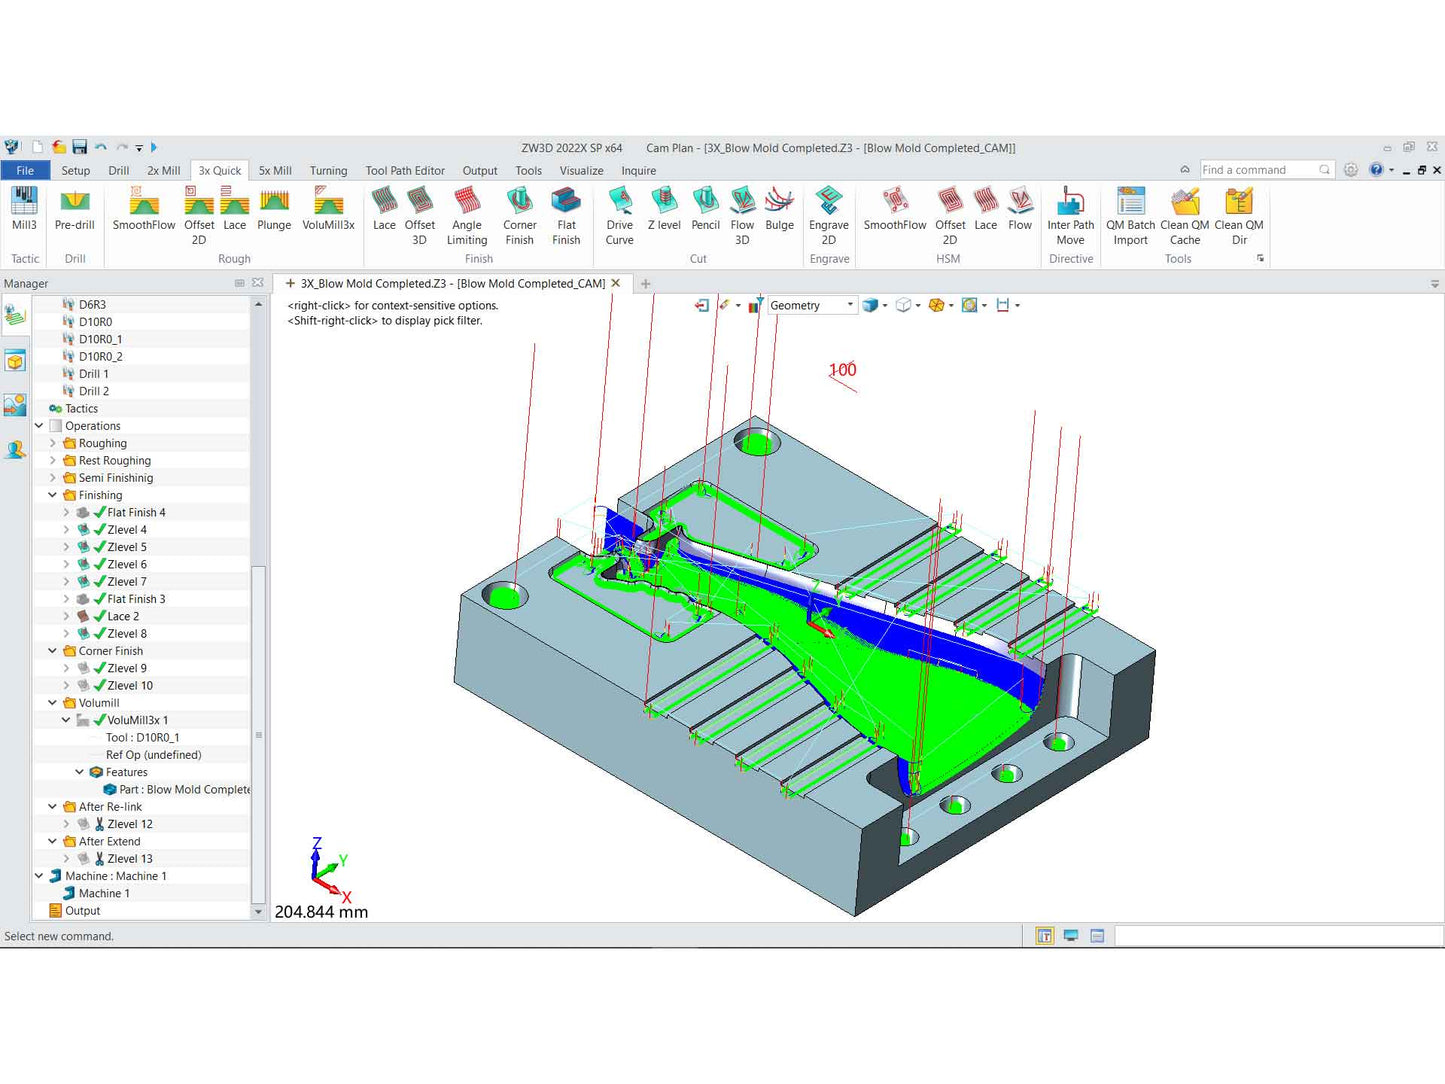Click the Flat Finish ribbon icon
This screenshot has width=1445, height=1084.
[566, 211]
